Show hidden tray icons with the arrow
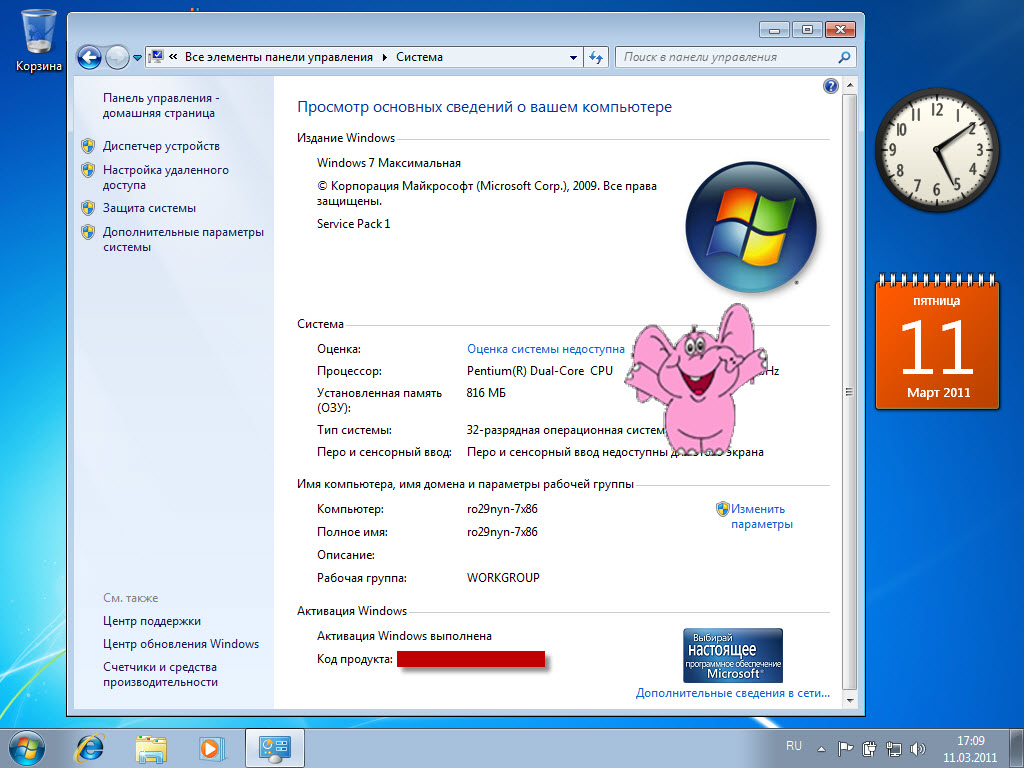Viewport: 1024px width, 768px height. tap(821, 748)
